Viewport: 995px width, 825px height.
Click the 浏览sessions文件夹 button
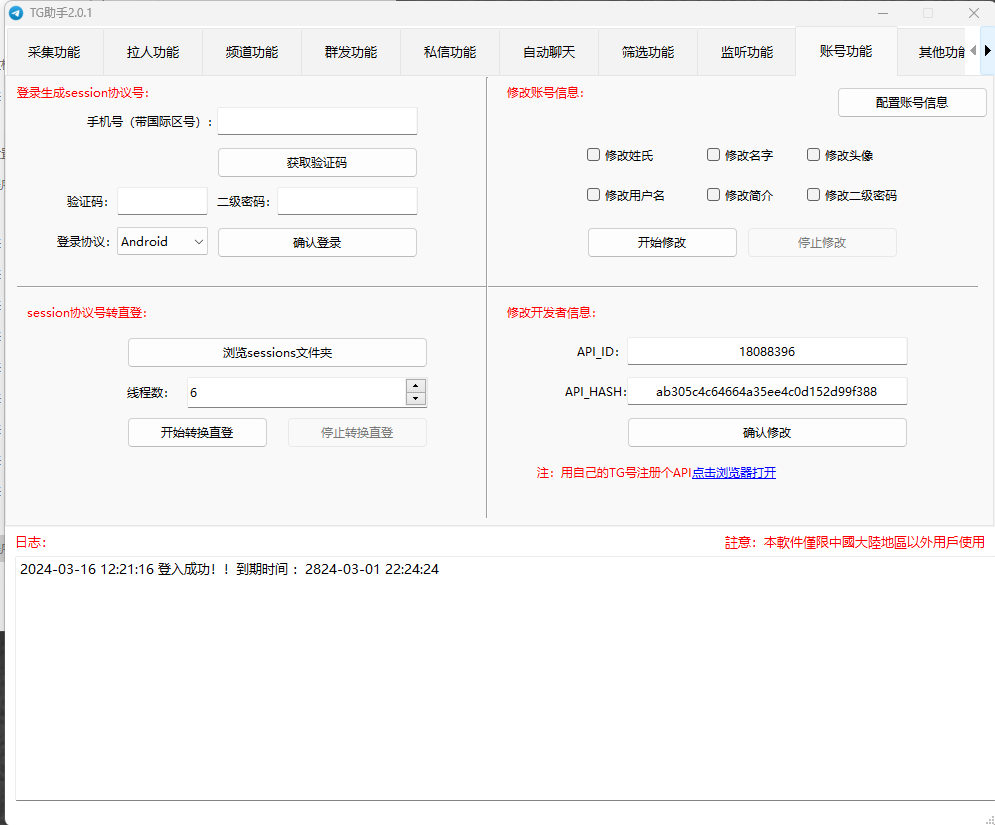(277, 352)
